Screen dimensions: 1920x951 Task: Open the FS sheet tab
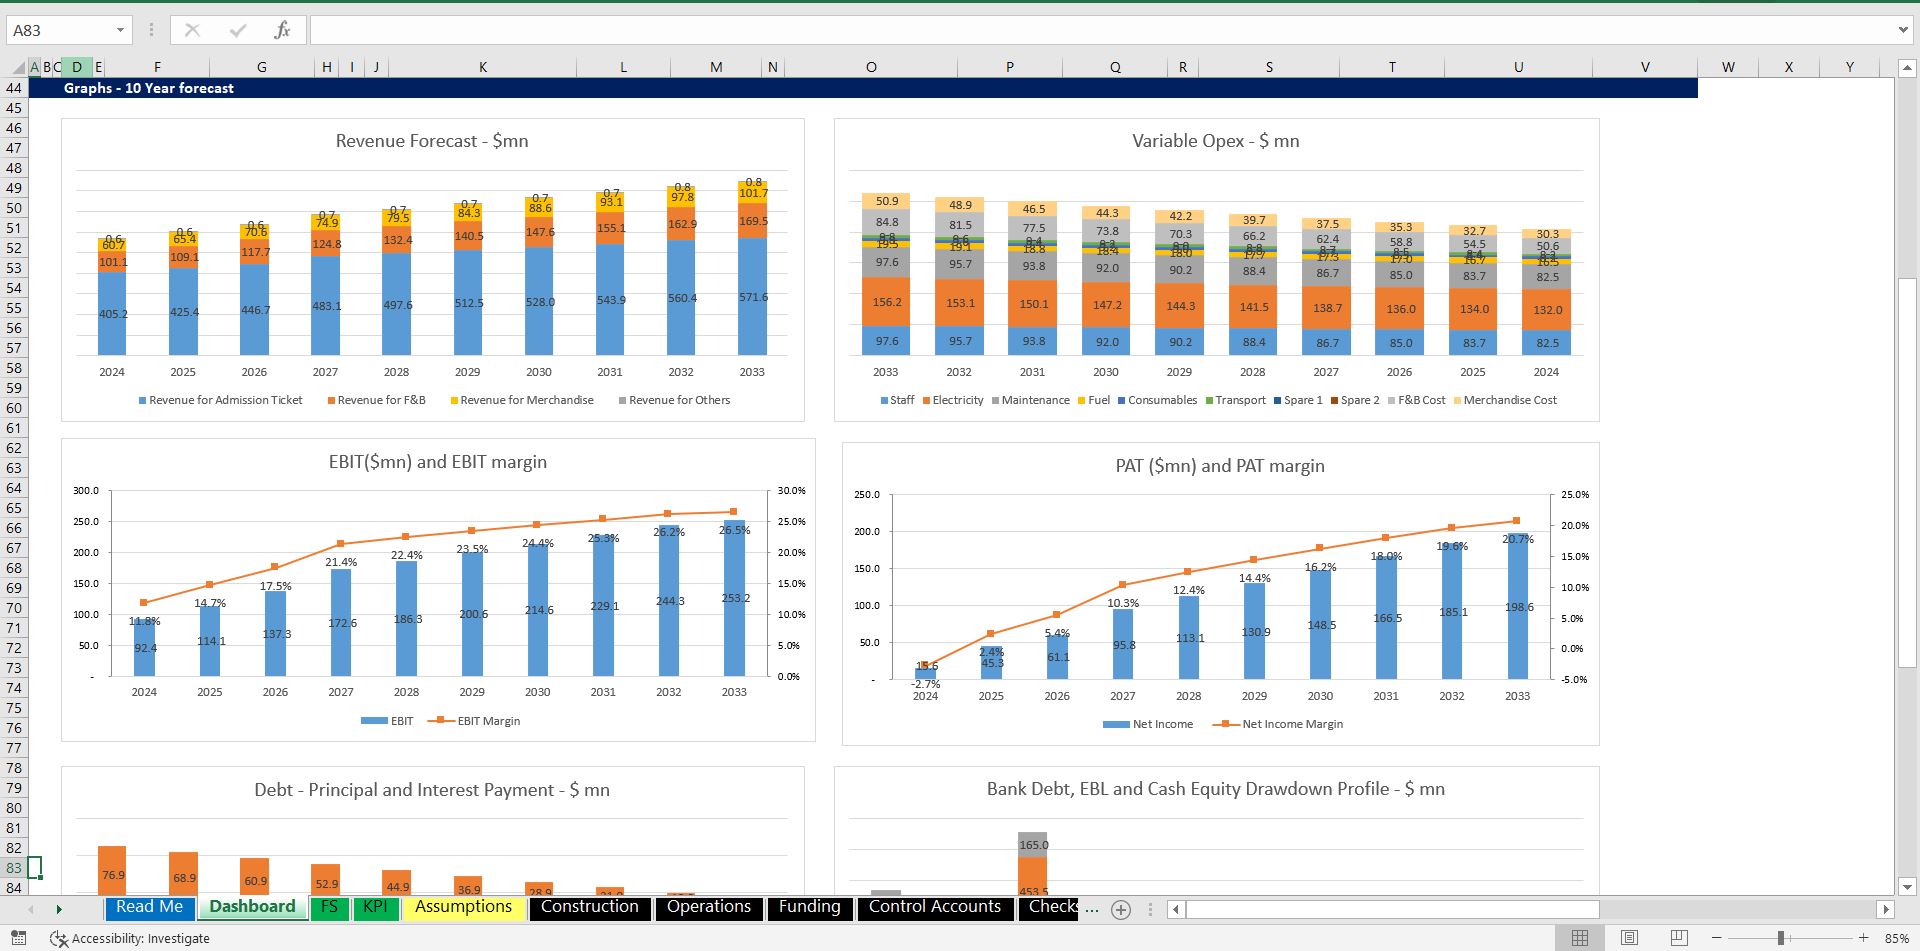point(329,907)
